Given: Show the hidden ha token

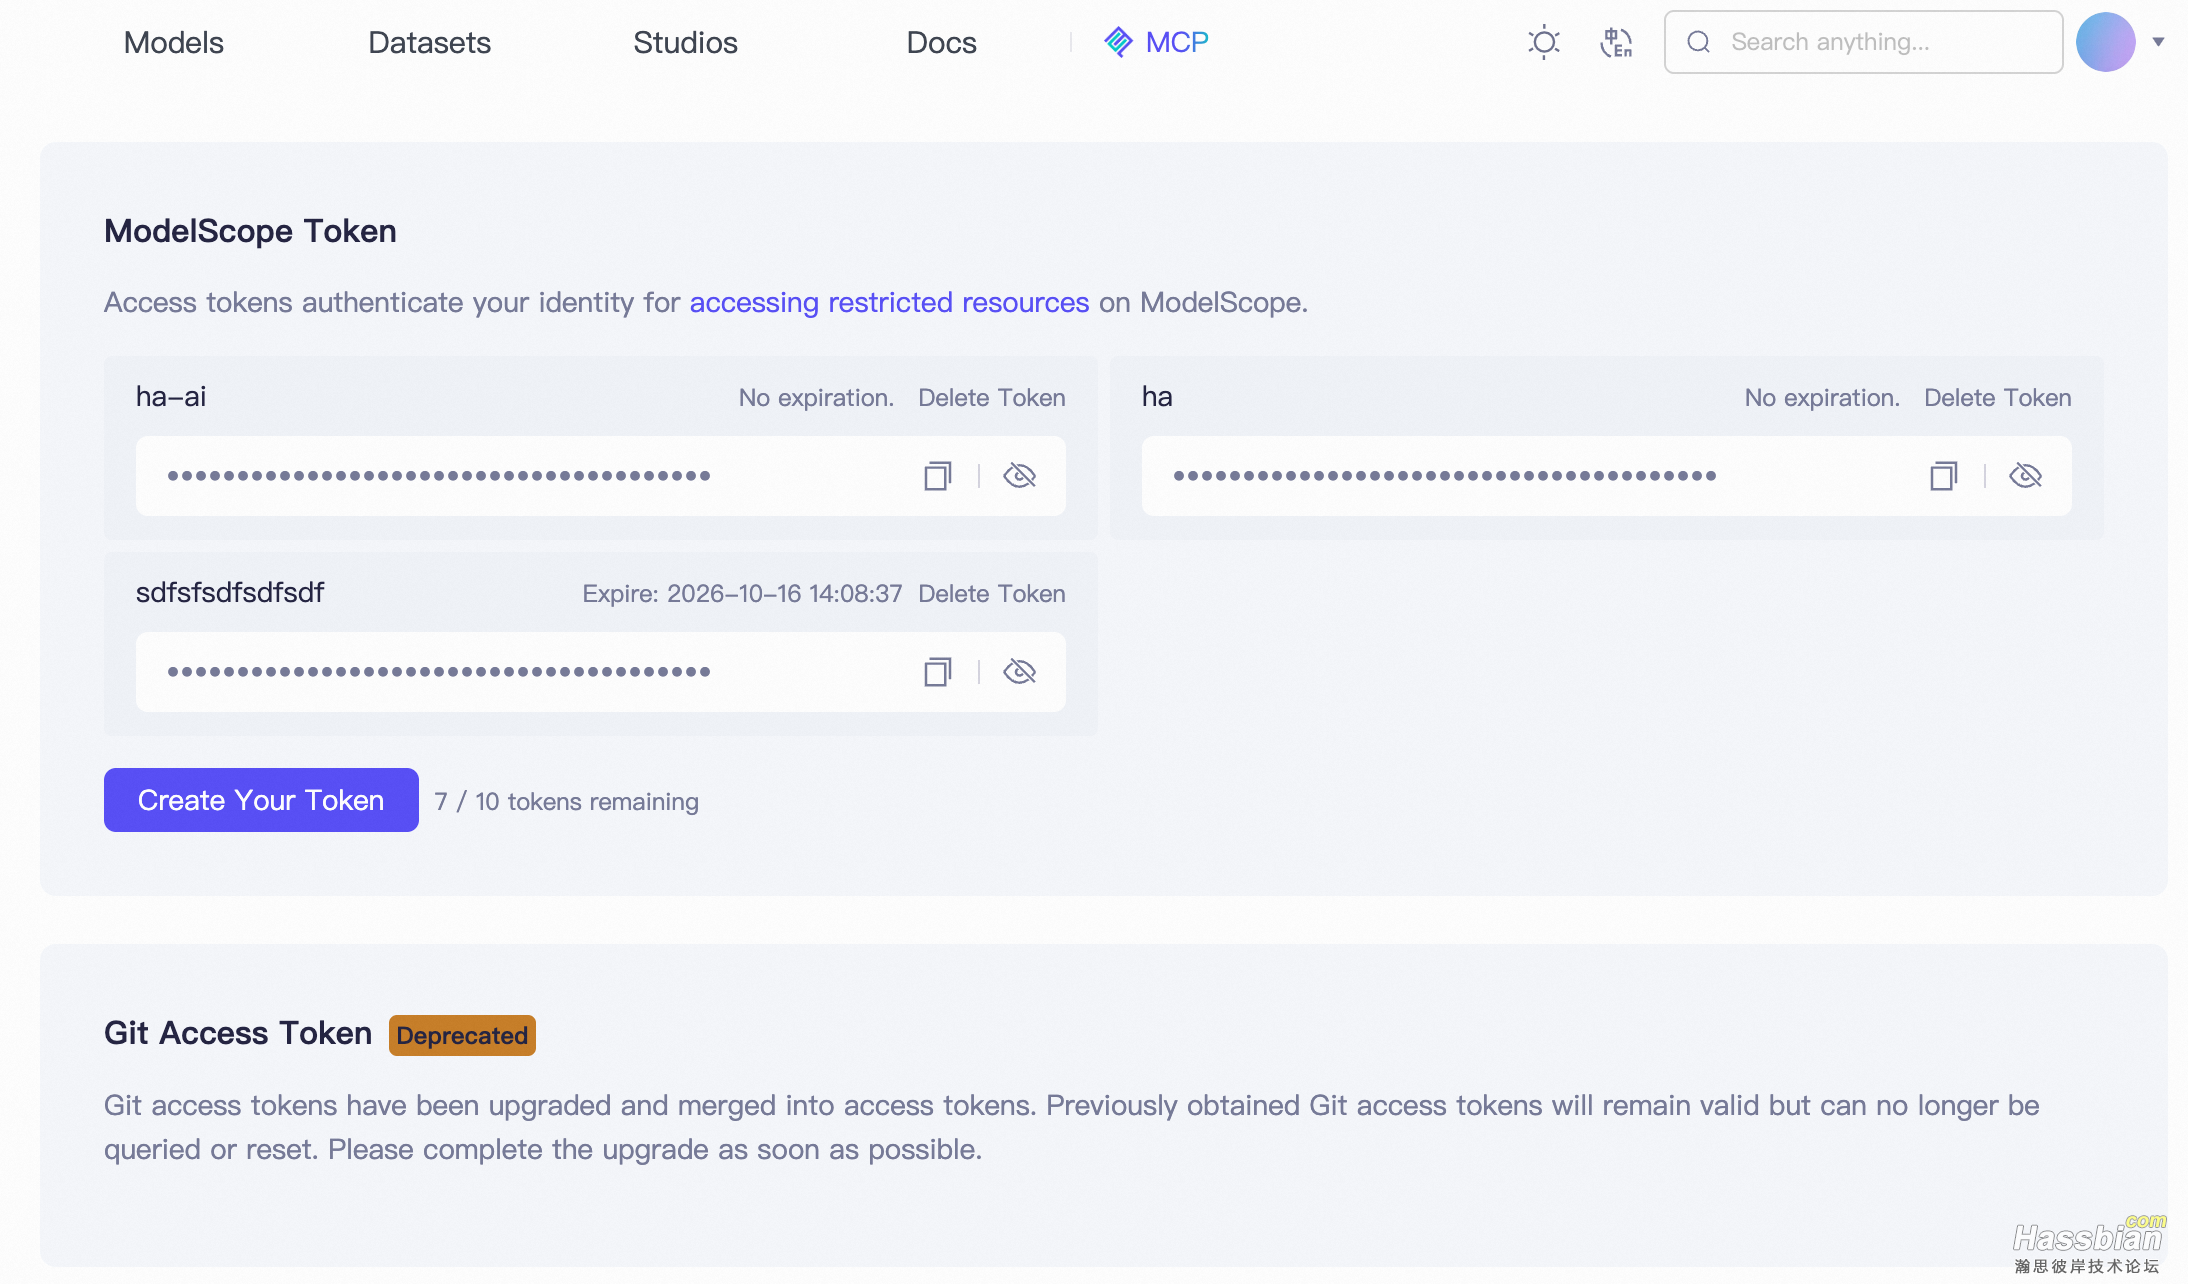Looking at the screenshot, I should point(2025,476).
